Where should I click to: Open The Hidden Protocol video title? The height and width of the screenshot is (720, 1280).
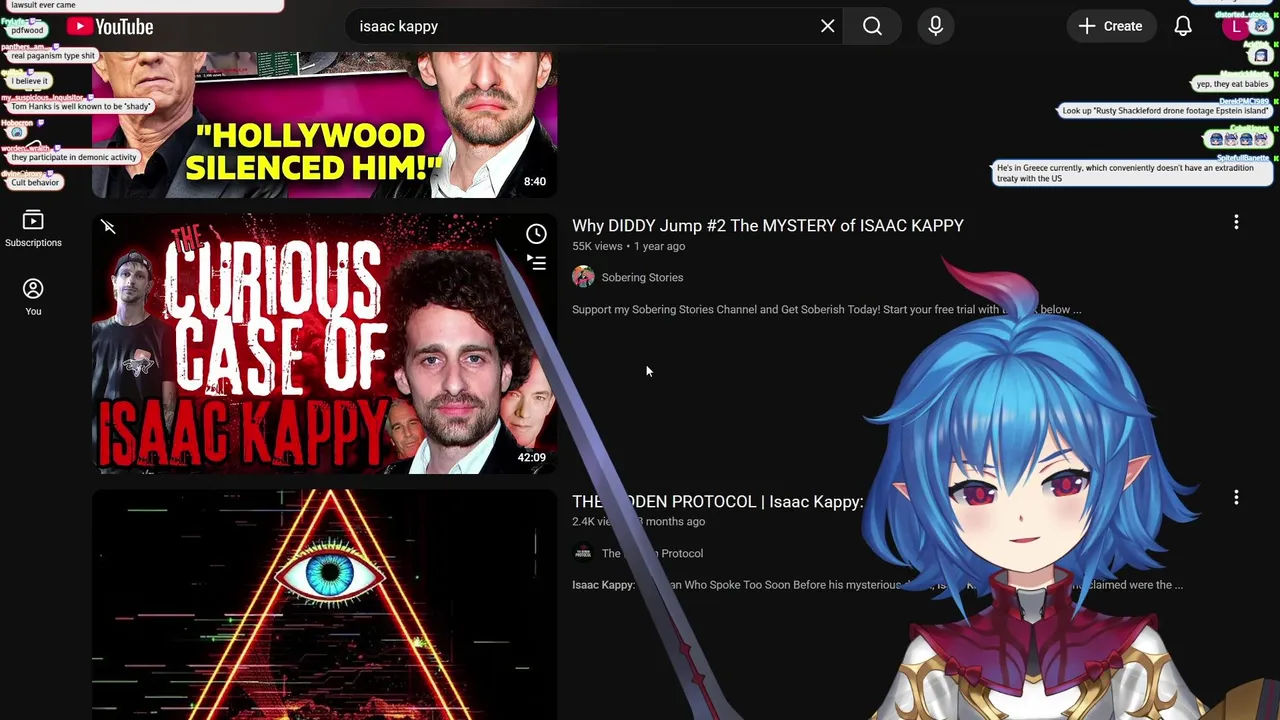pos(717,502)
